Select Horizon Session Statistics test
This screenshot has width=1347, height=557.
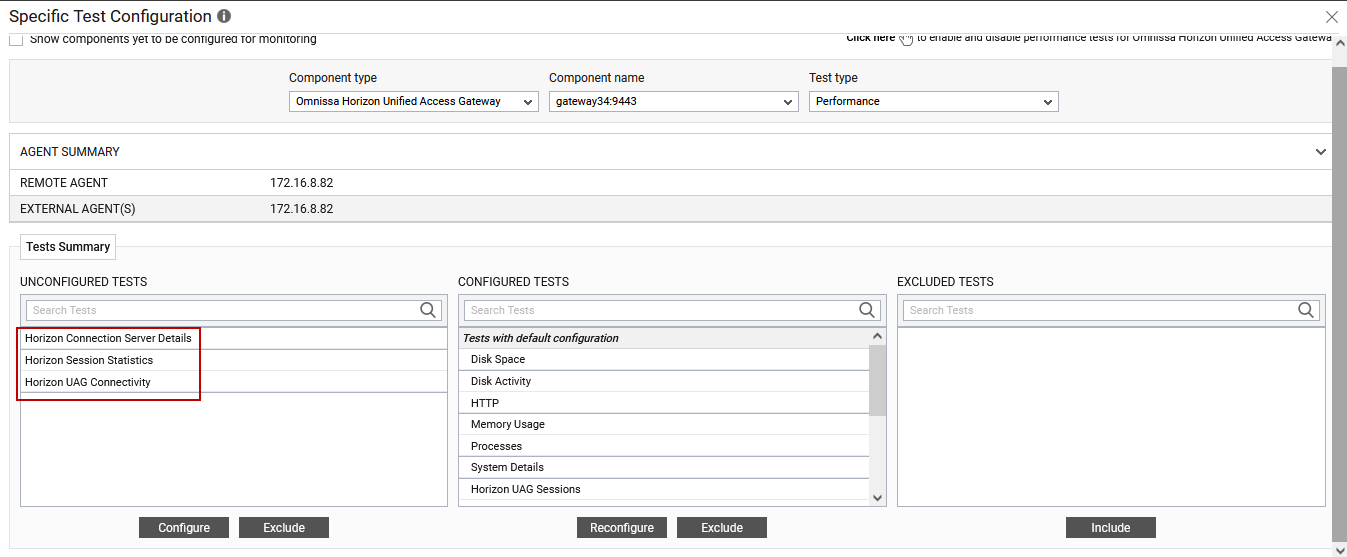pos(234,360)
